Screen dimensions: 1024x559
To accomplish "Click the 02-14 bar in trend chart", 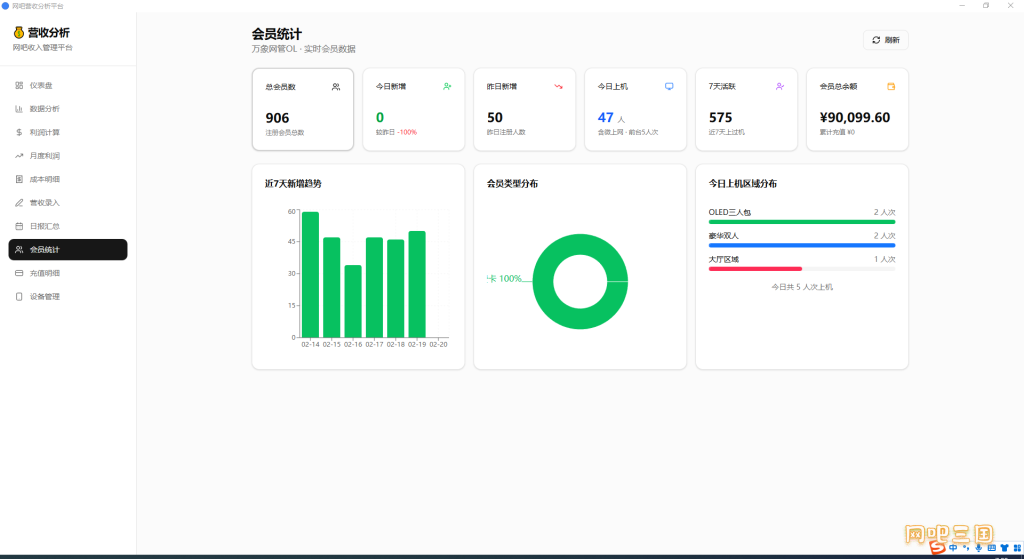I will (x=310, y=274).
